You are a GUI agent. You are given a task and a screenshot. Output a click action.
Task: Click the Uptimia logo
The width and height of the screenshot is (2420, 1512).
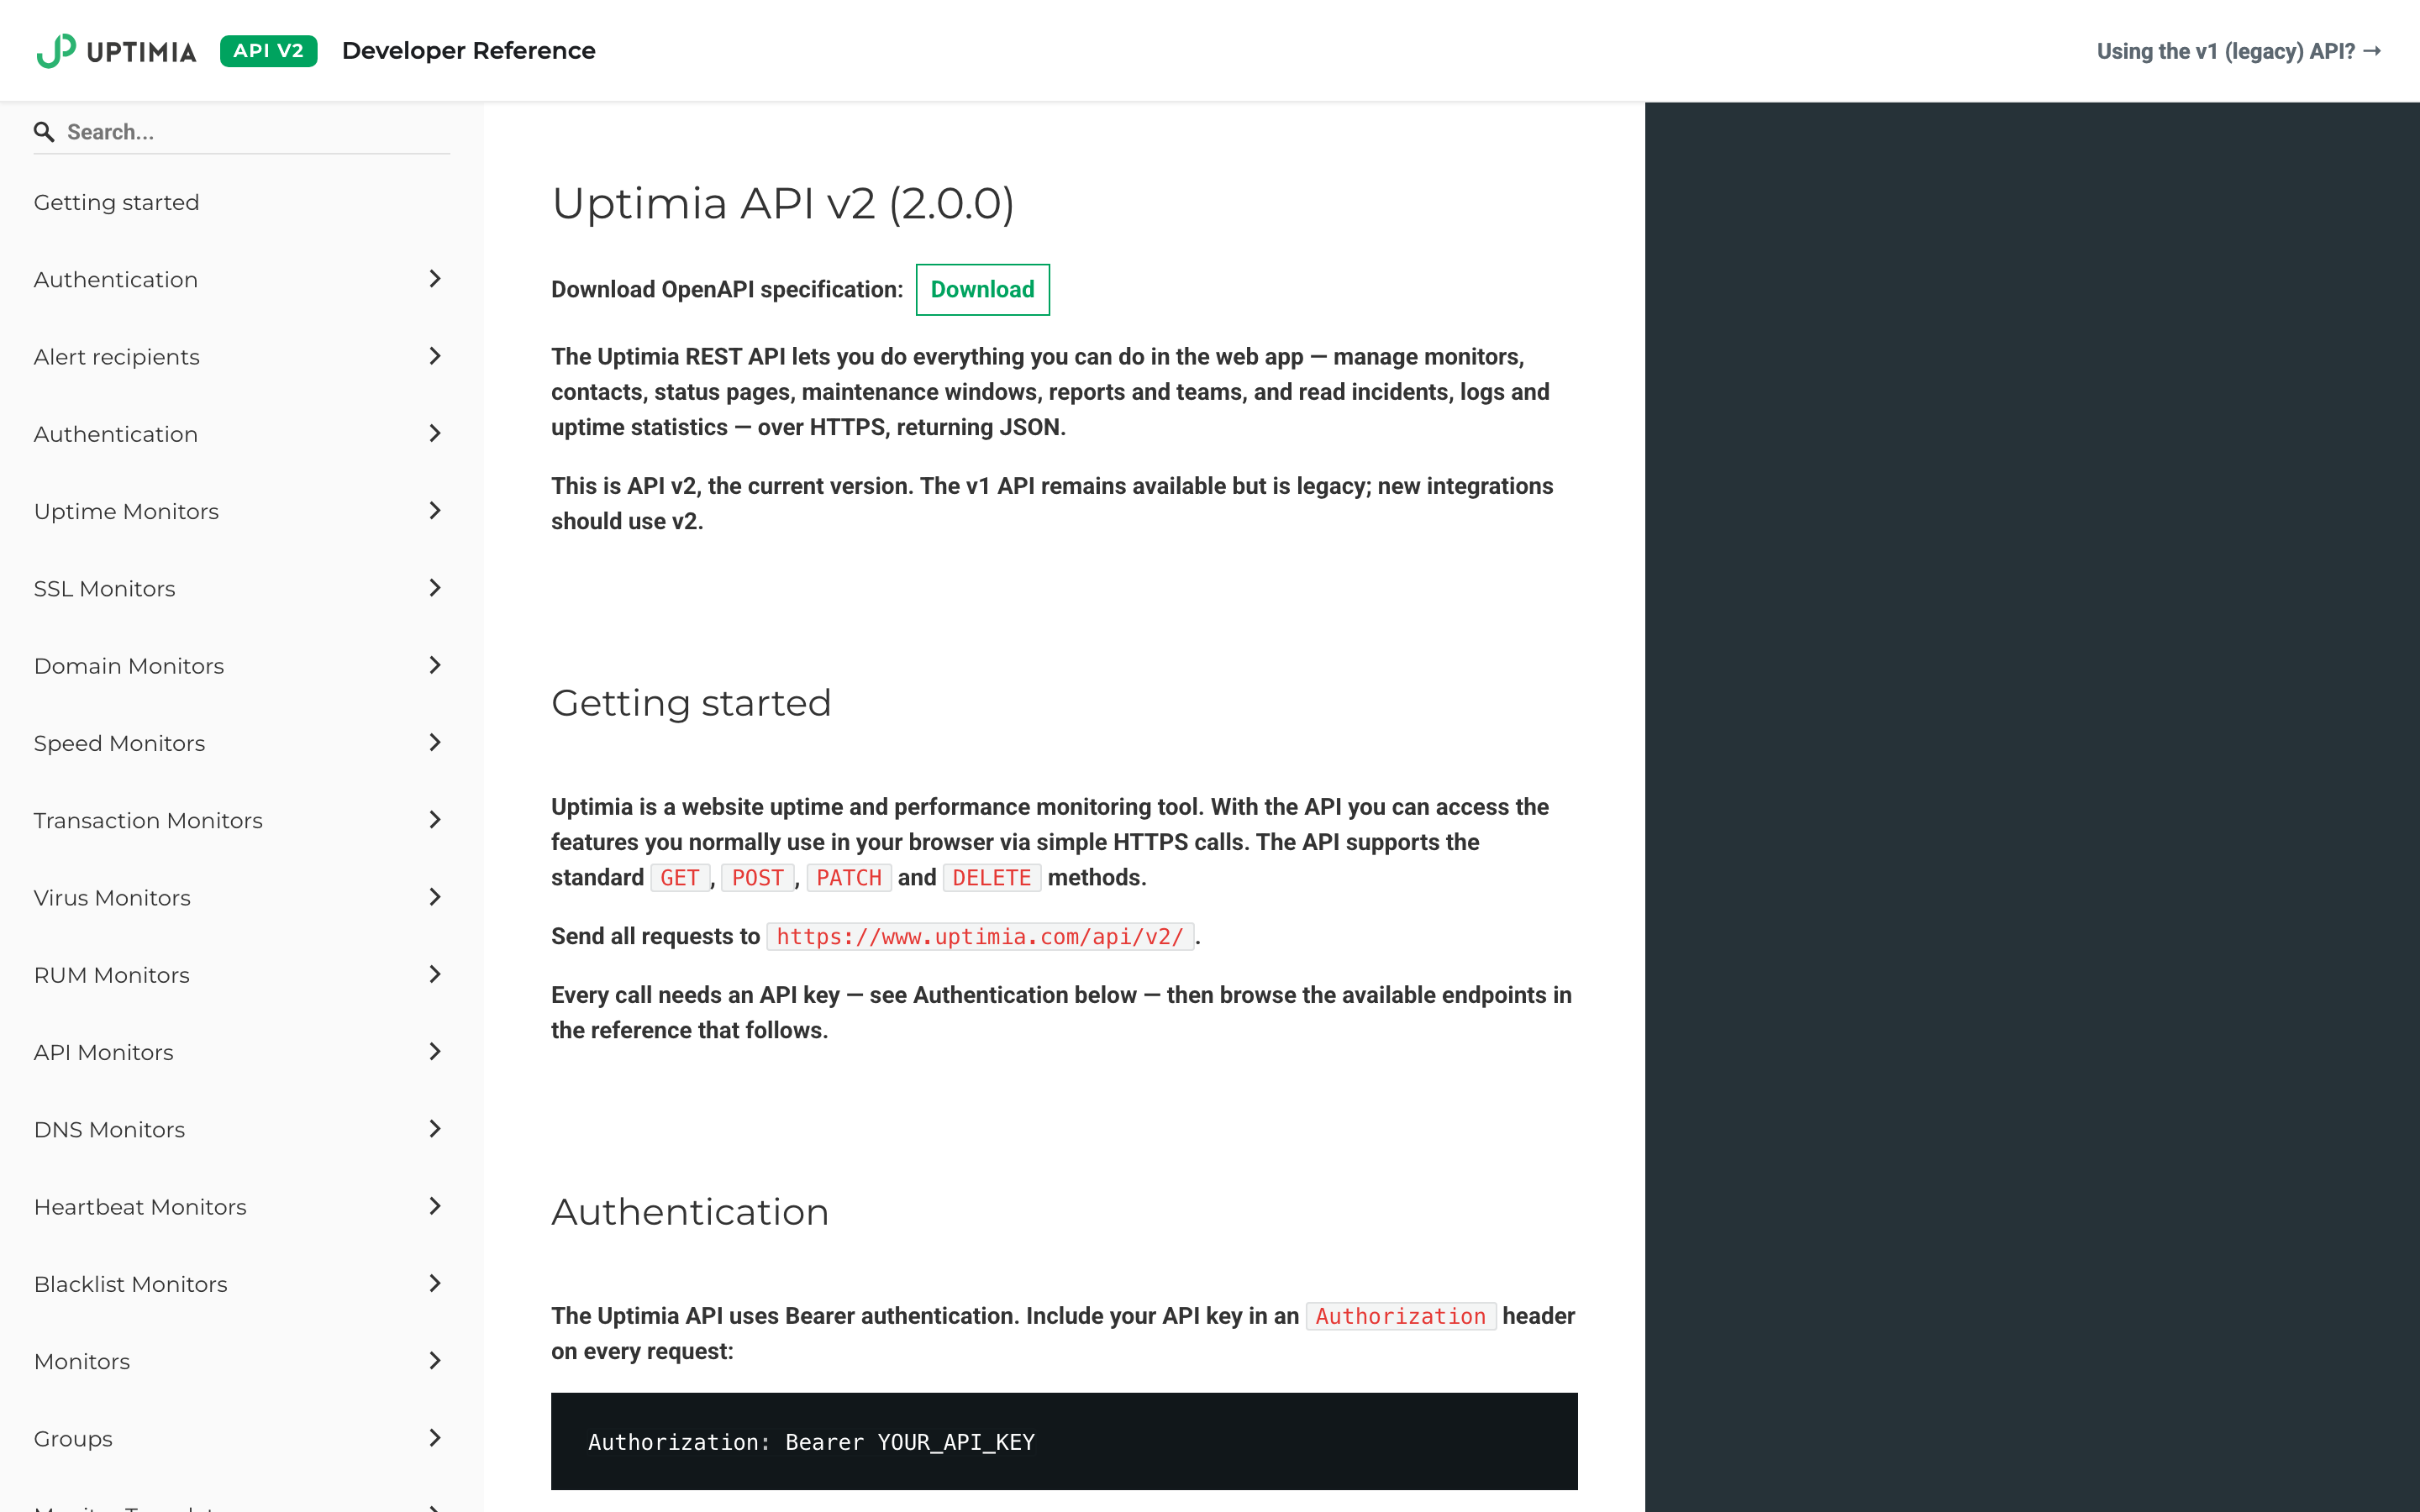(116, 51)
